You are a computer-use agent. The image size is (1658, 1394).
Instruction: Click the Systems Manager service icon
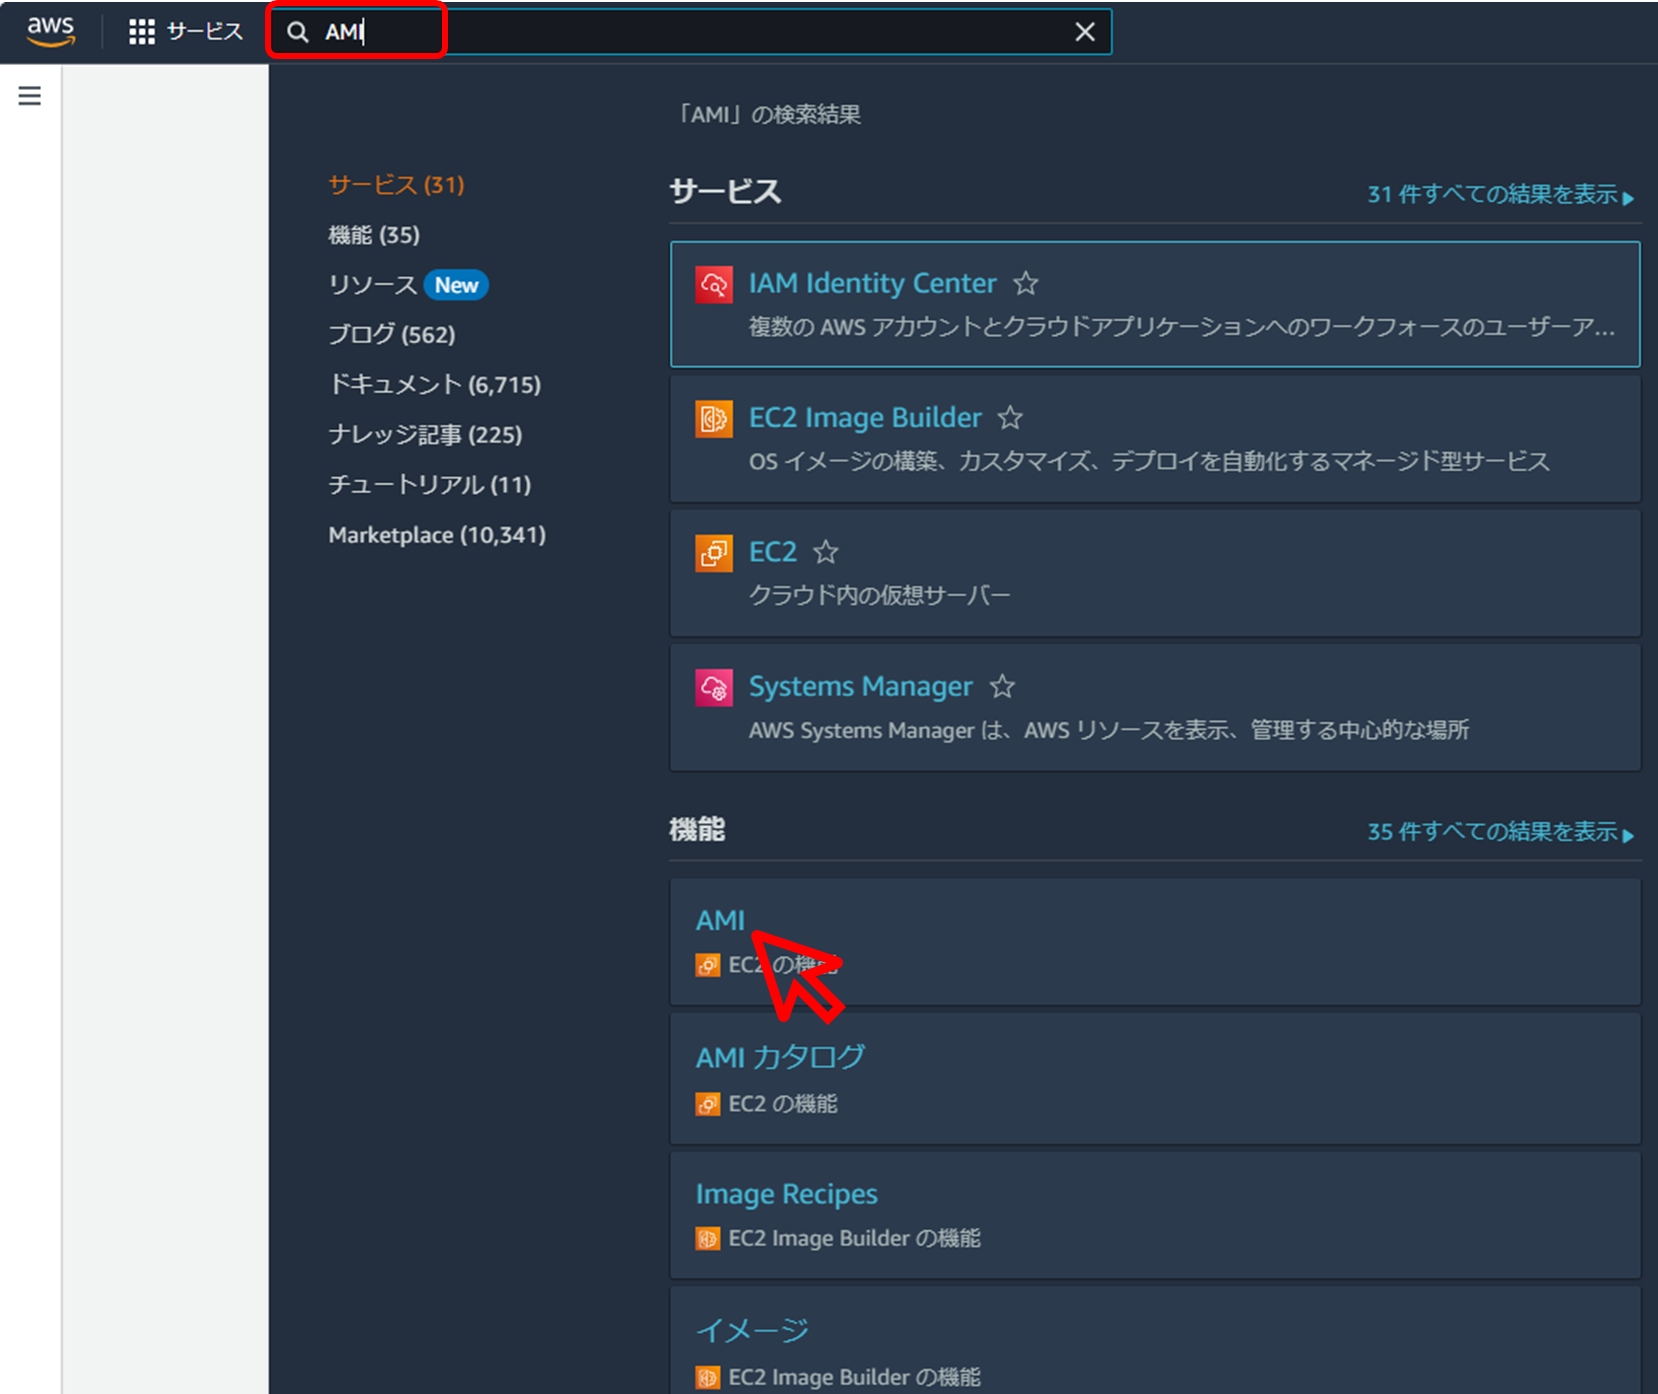click(x=713, y=687)
